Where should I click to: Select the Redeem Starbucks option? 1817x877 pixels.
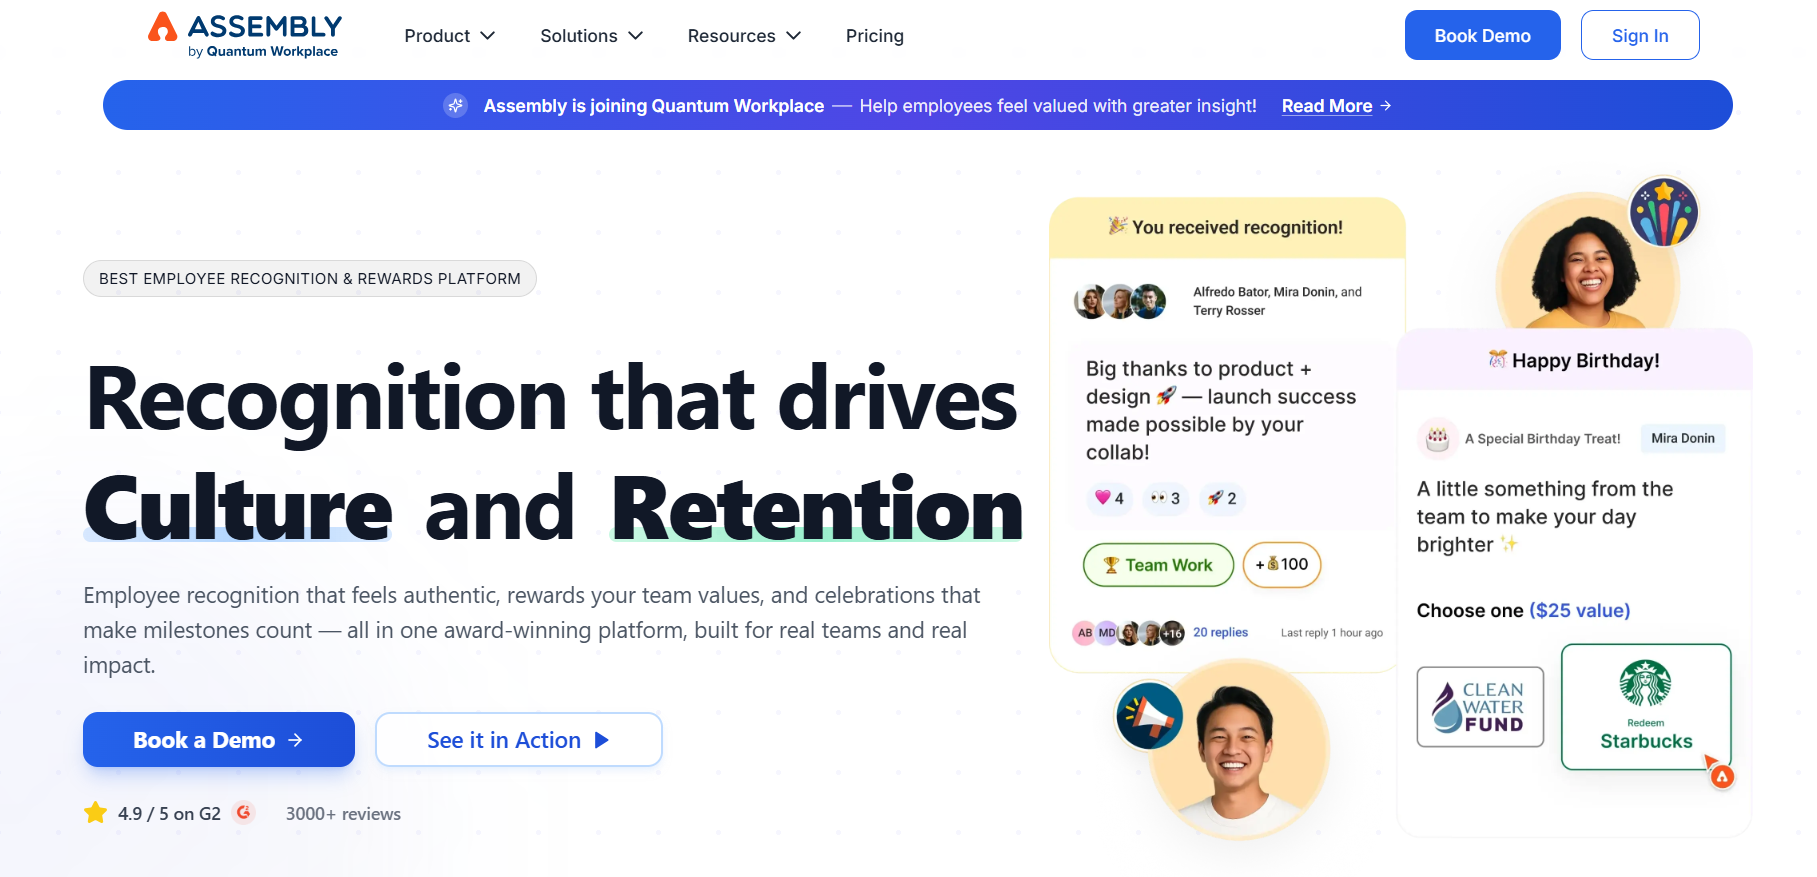pyautogui.click(x=1646, y=707)
